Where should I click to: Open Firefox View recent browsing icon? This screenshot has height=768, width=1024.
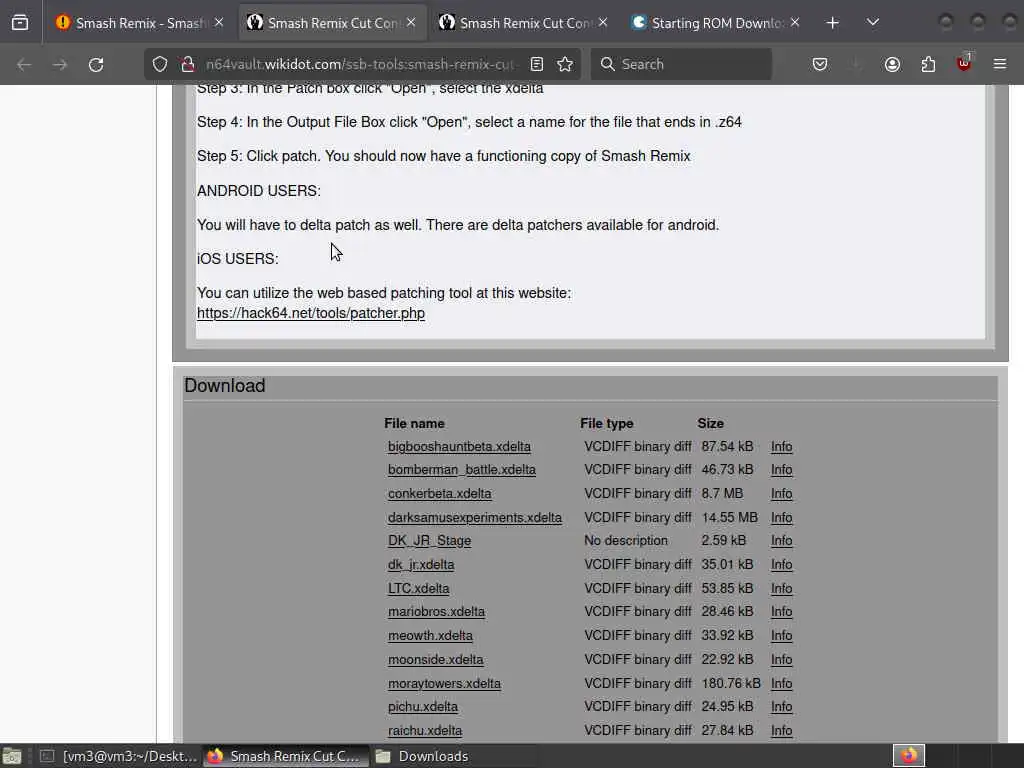pos(20,23)
